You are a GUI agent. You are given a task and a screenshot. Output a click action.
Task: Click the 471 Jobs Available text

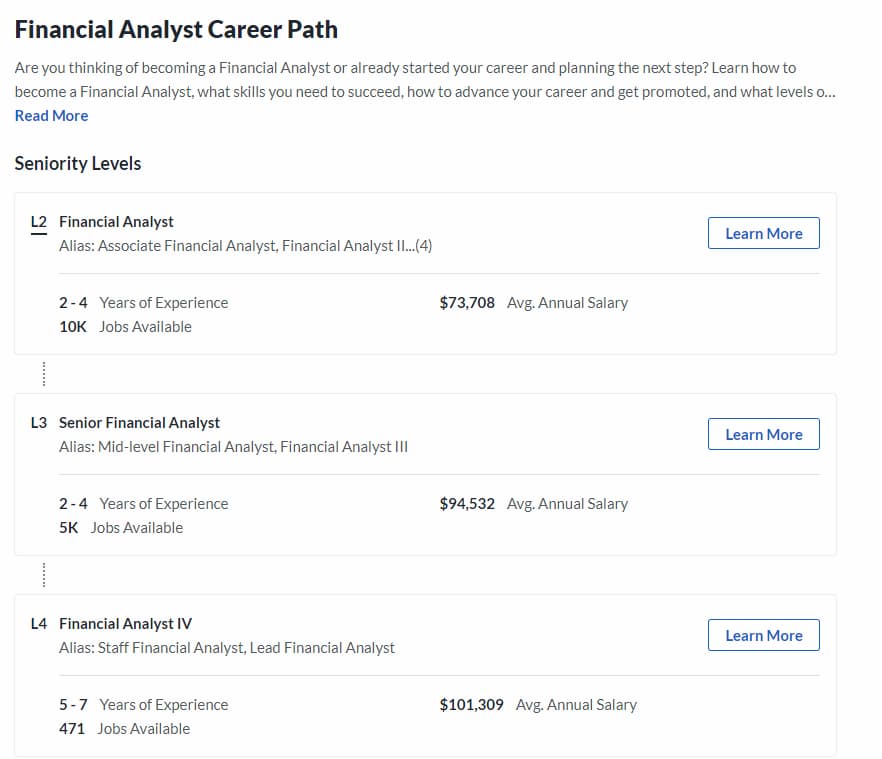point(124,729)
